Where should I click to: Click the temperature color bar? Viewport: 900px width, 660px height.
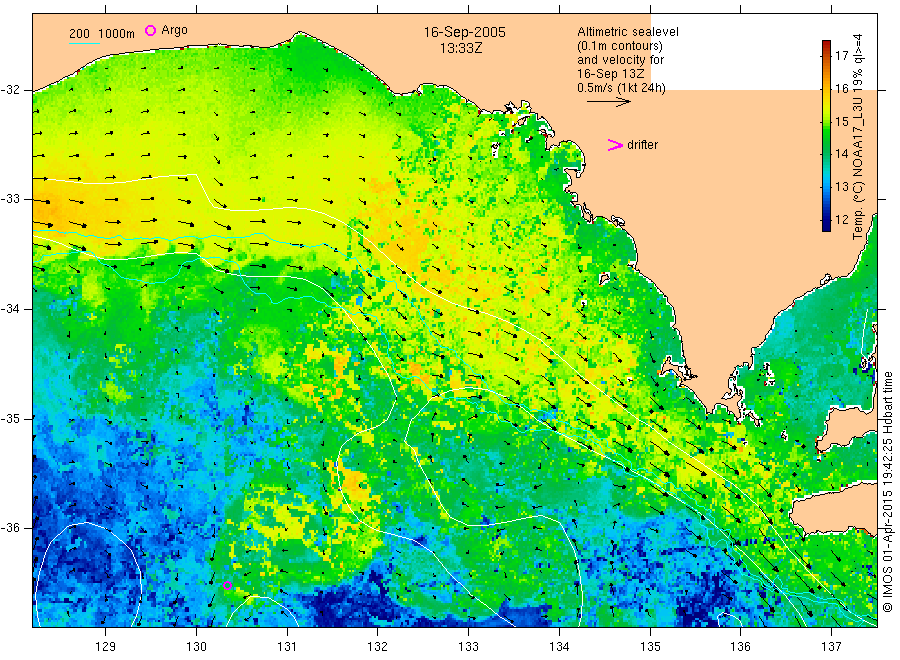click(x=827, y=136)
